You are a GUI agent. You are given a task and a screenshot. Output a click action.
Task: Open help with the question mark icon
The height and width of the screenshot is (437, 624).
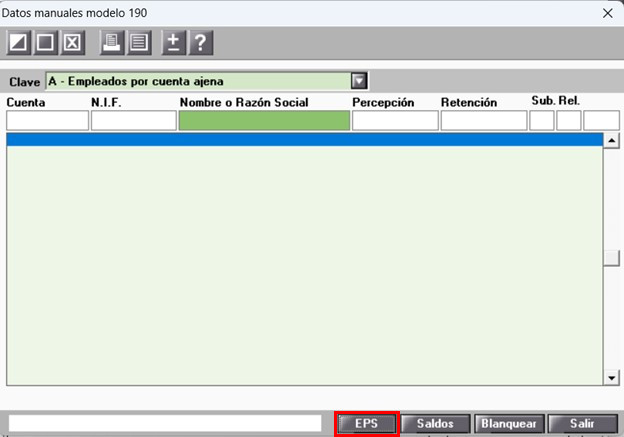point(201,42)
